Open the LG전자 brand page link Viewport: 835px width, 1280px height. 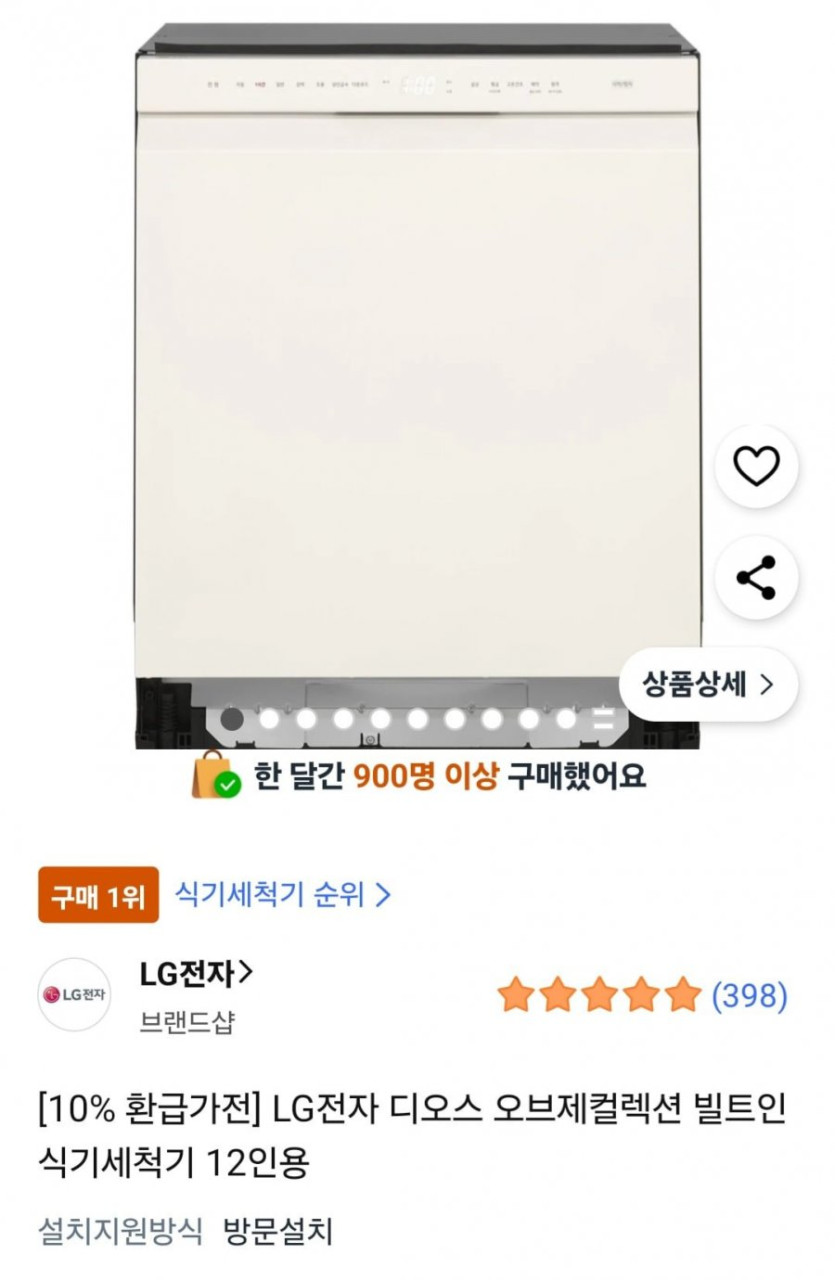[196, 972]
